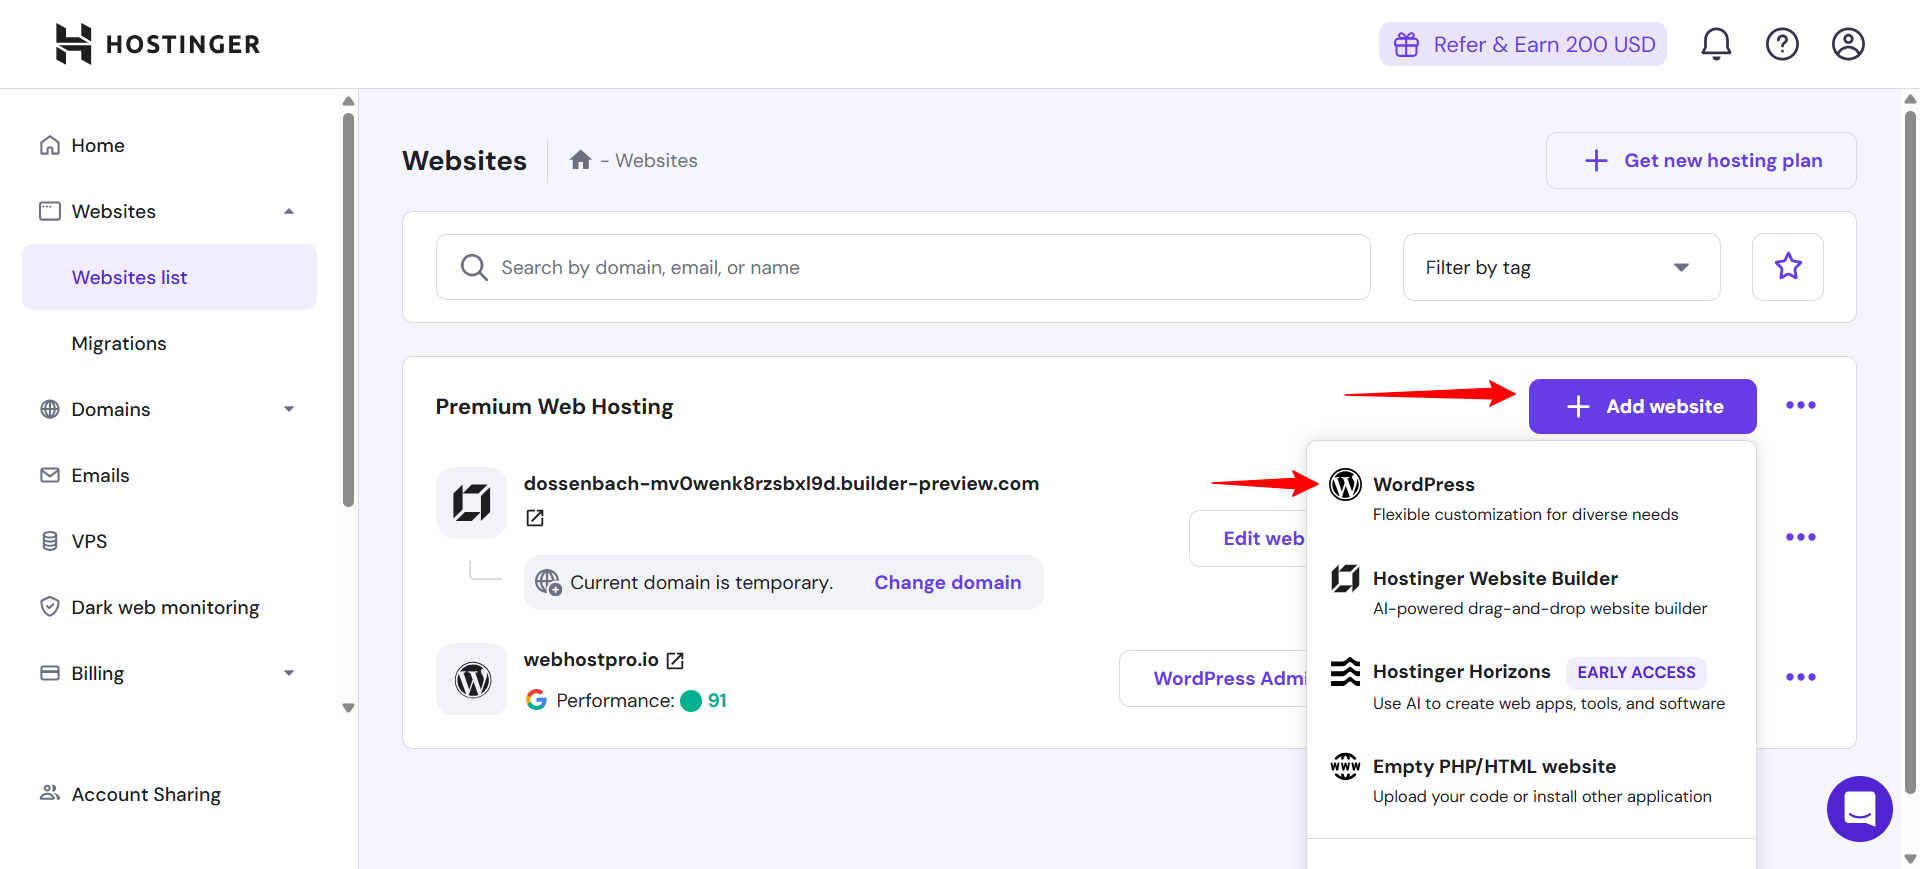Select Hostinger Website Builder option

1531,592
